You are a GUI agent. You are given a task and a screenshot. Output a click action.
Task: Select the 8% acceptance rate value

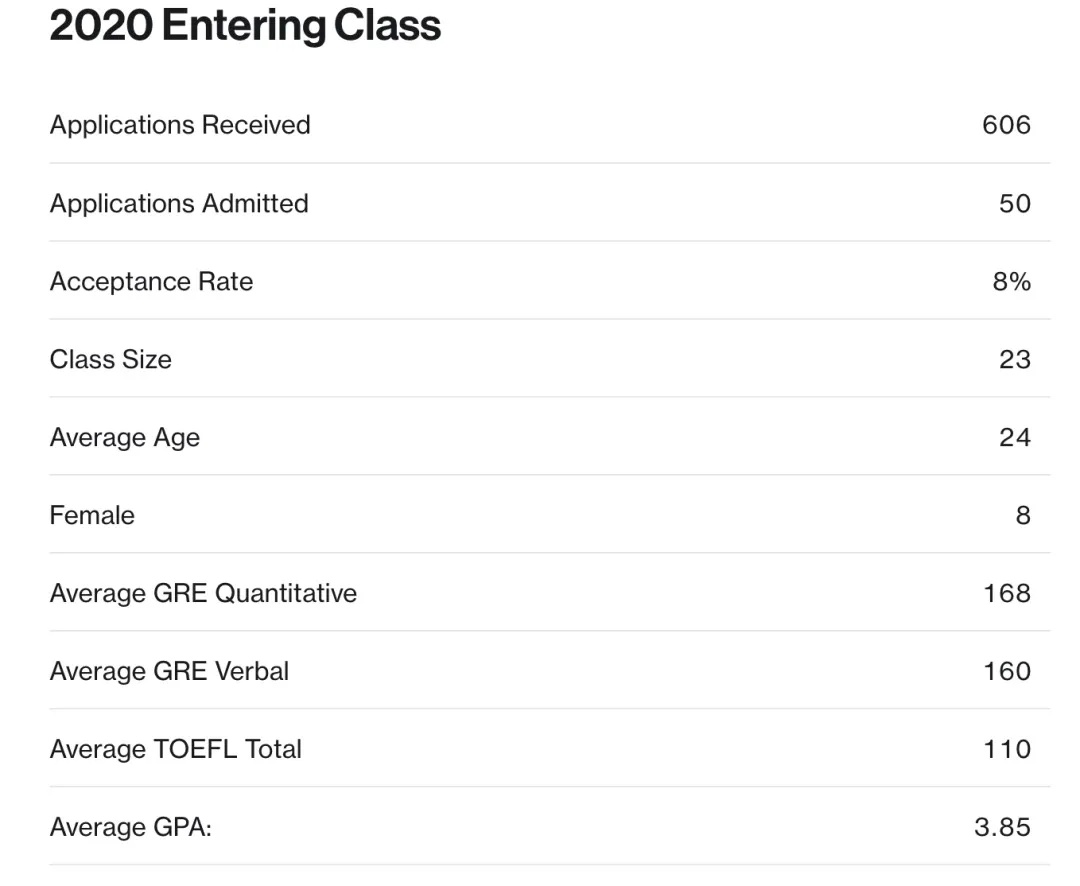click(x=1011, y=281)
